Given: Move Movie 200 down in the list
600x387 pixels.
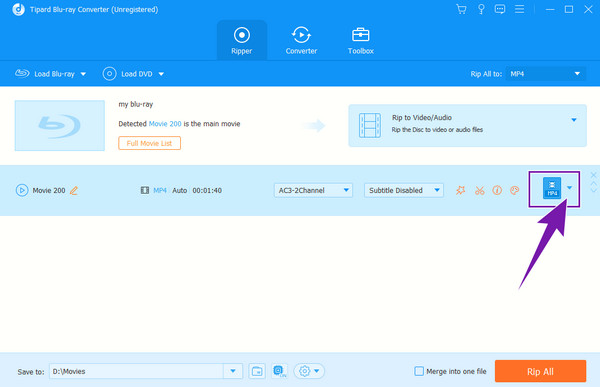Looking at the screenshot, I should [593, 190].
